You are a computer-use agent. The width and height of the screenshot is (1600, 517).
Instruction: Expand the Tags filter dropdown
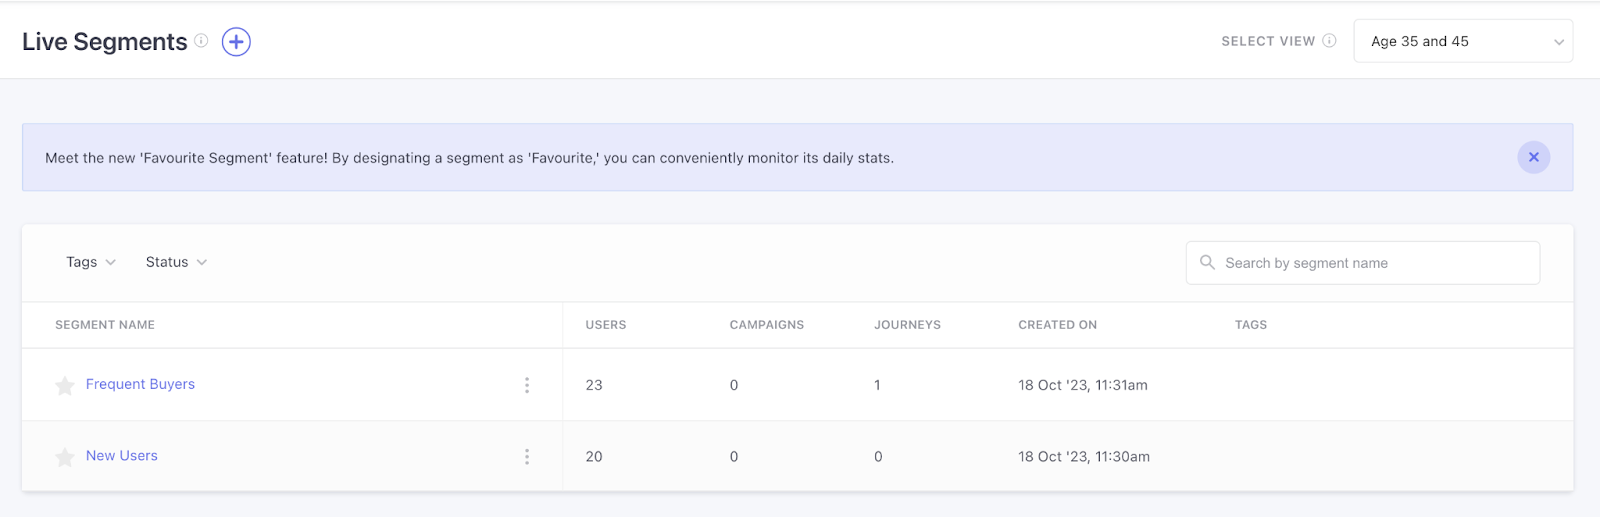(91, 262)
